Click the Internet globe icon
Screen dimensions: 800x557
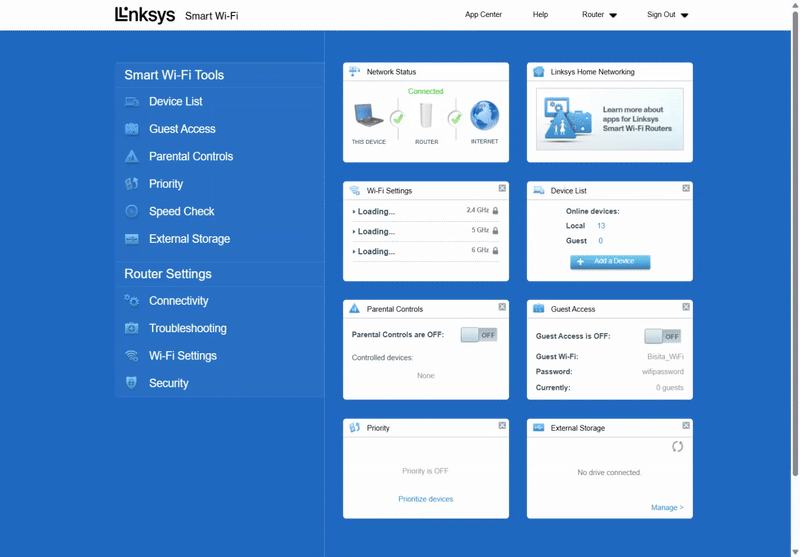pos(484,115)
